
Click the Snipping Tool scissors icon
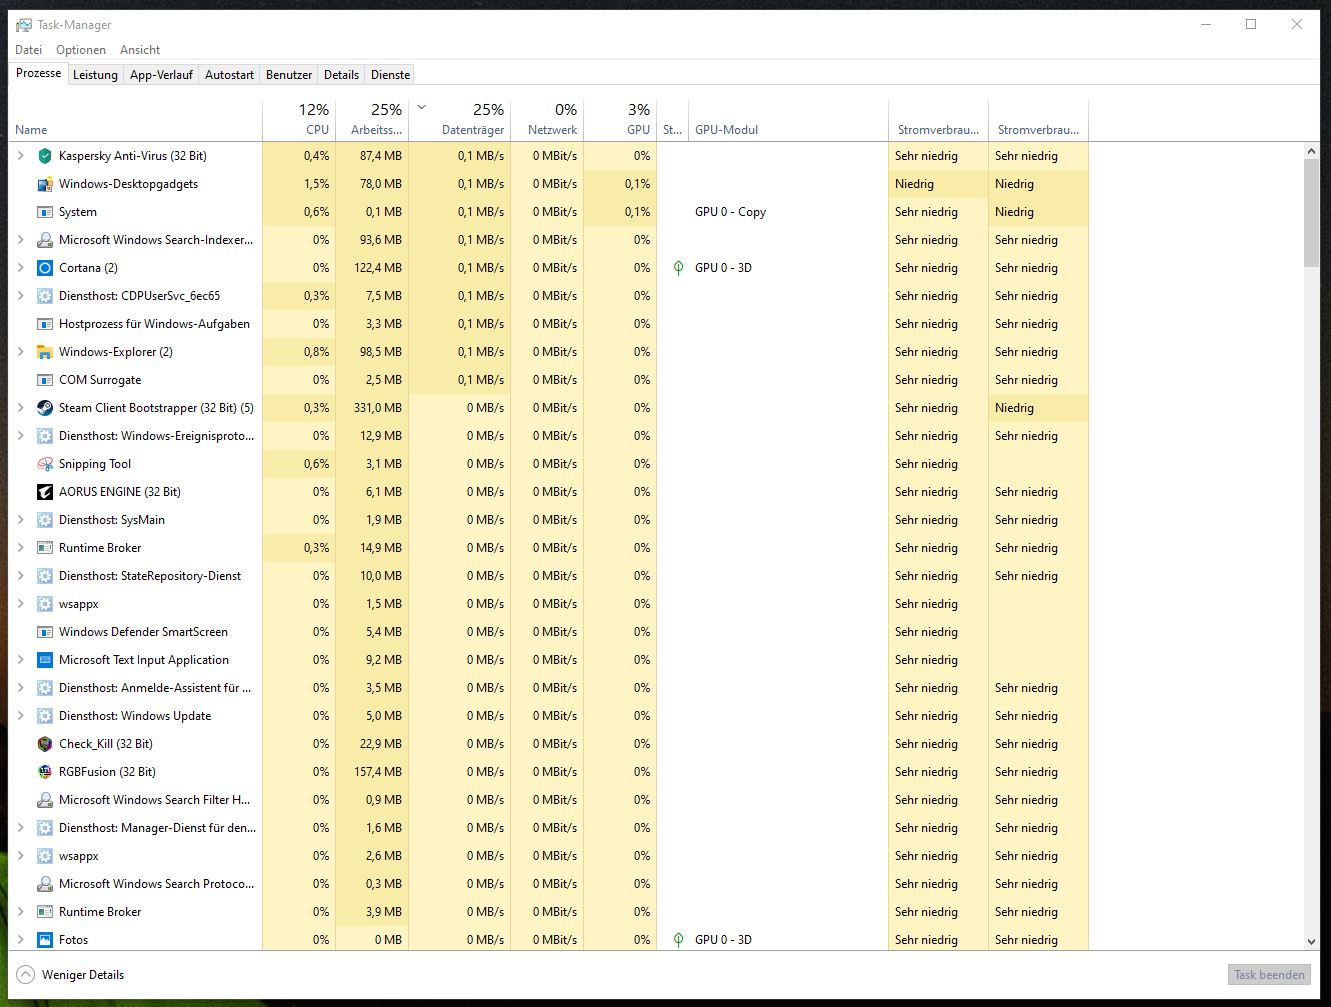coord(44,464)
